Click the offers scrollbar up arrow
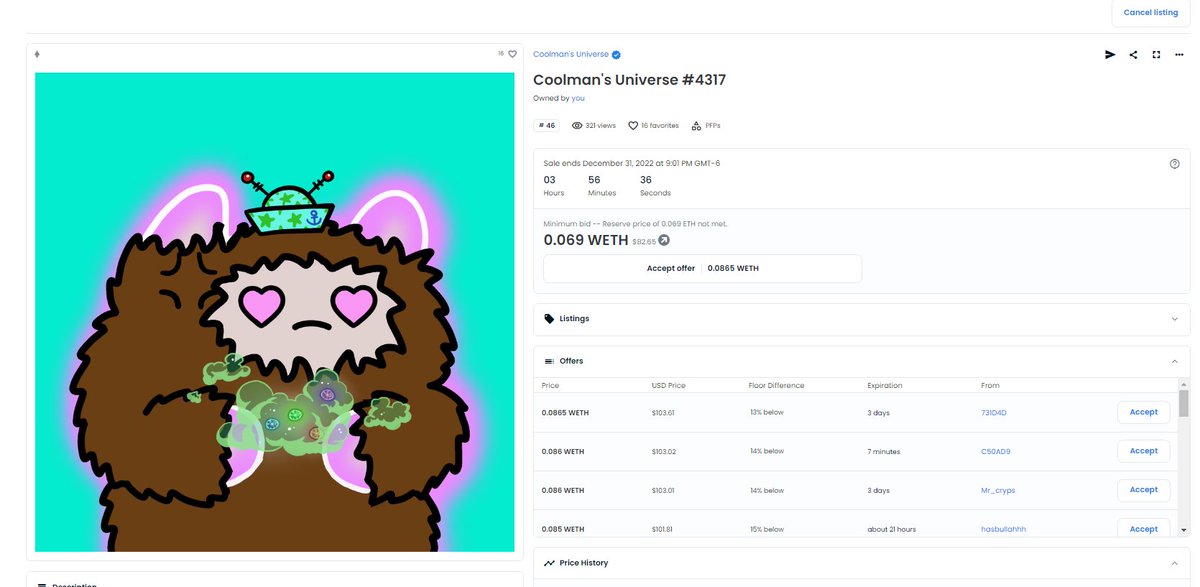 click(1184, 384)
